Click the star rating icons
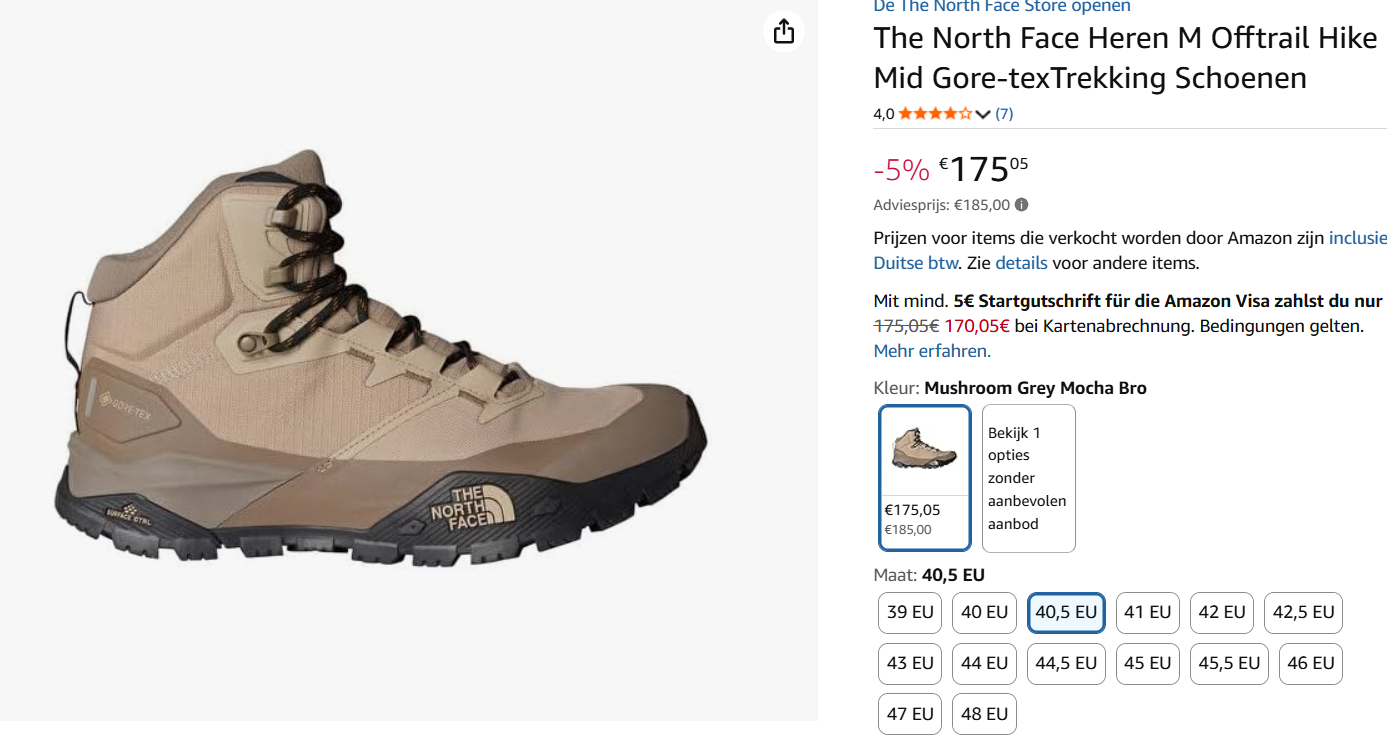The width and height of the screenshot is (1387, 743). [x=934, y=114]
